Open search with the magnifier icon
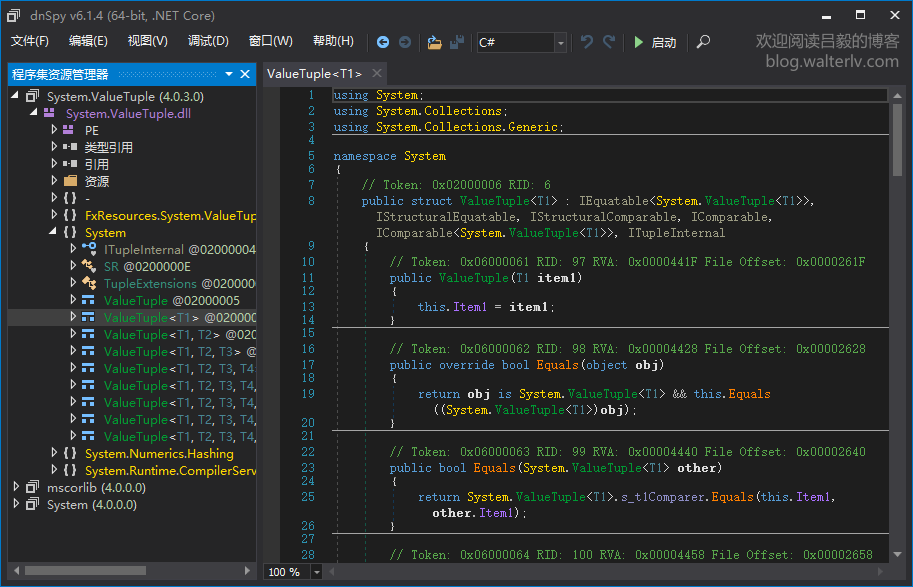The width and height of the screenshot is (913, 587). tap(703, 42)
